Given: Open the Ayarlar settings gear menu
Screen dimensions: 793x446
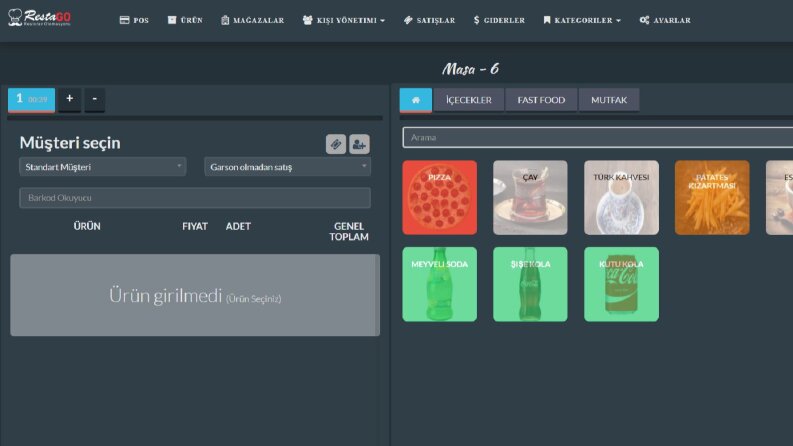Looking at the screenshot, I should pos(665,20).
